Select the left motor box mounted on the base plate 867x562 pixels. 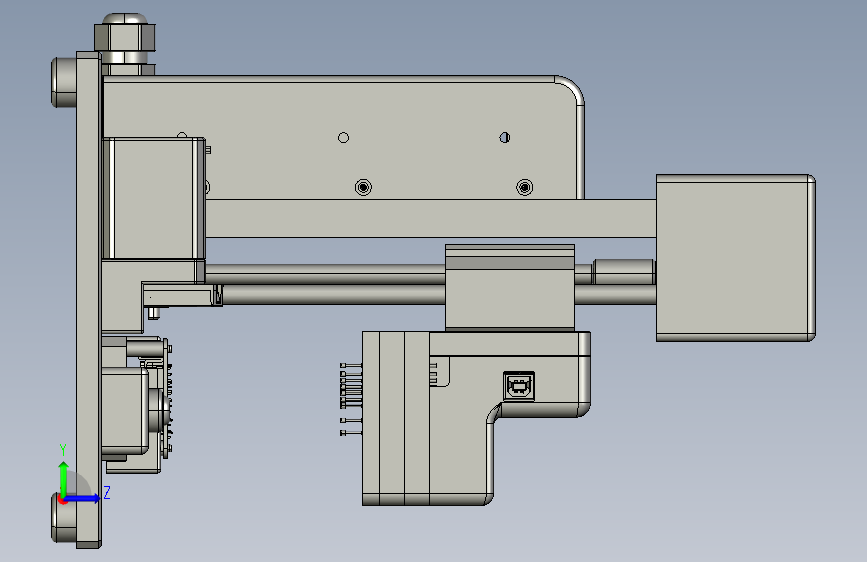(x=154, y=199)
